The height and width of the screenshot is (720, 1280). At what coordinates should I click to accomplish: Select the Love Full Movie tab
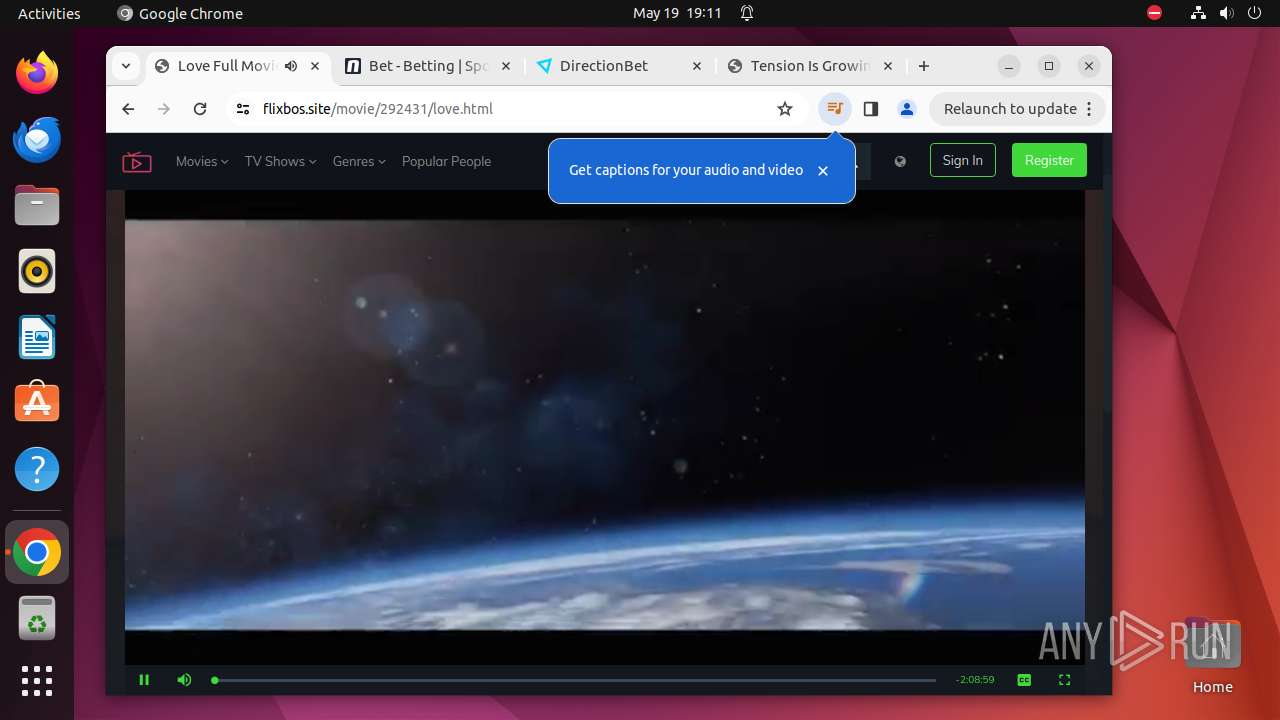(226, 66)
